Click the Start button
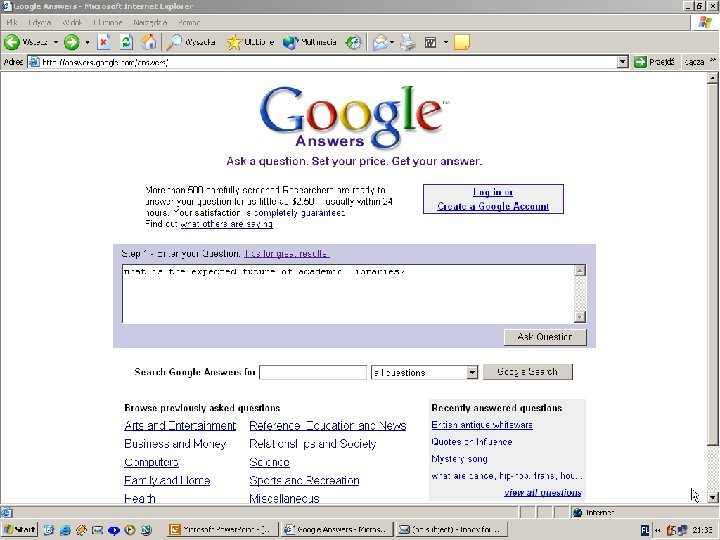 point(19,529)
